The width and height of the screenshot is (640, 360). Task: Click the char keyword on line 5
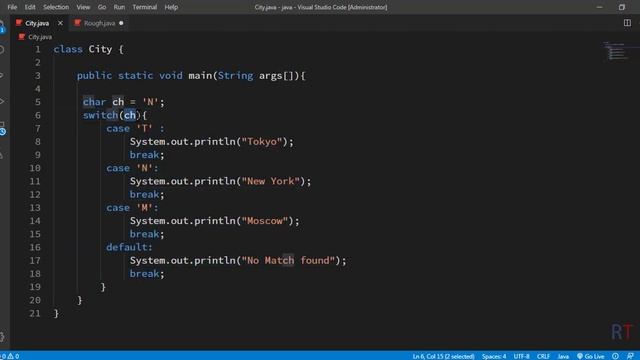[x=94, y=102]
